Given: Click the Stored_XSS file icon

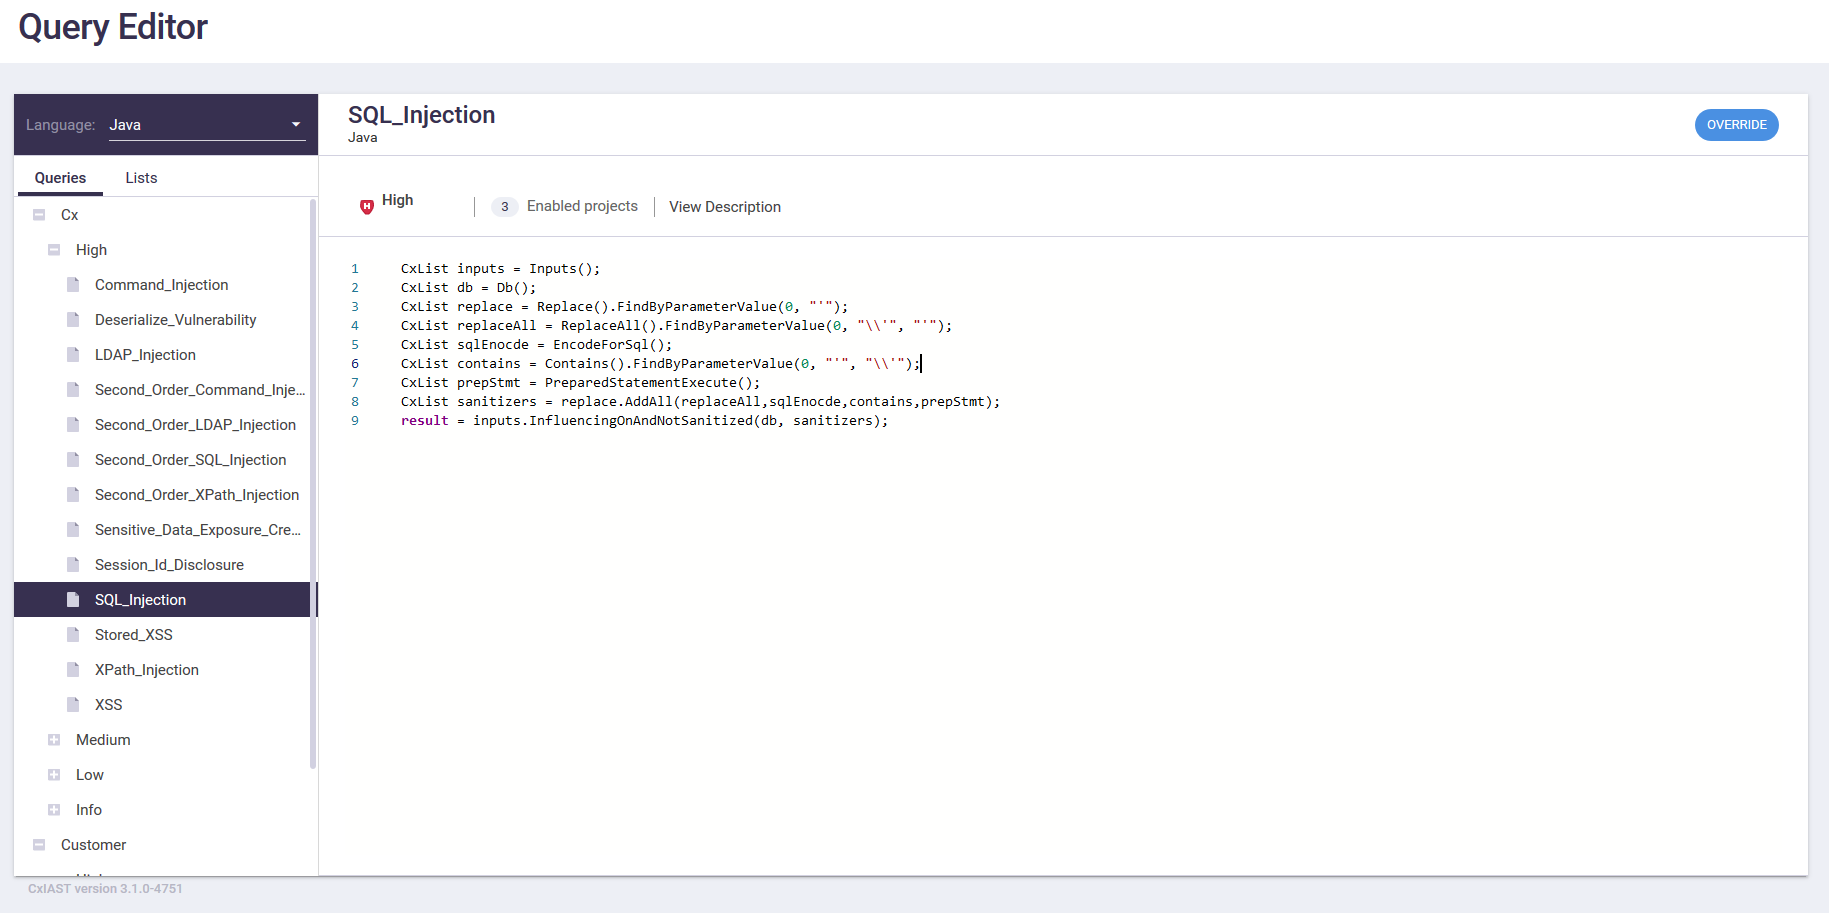Looking at the screenshot, I should pyautogui.click(x=73, y=635).
